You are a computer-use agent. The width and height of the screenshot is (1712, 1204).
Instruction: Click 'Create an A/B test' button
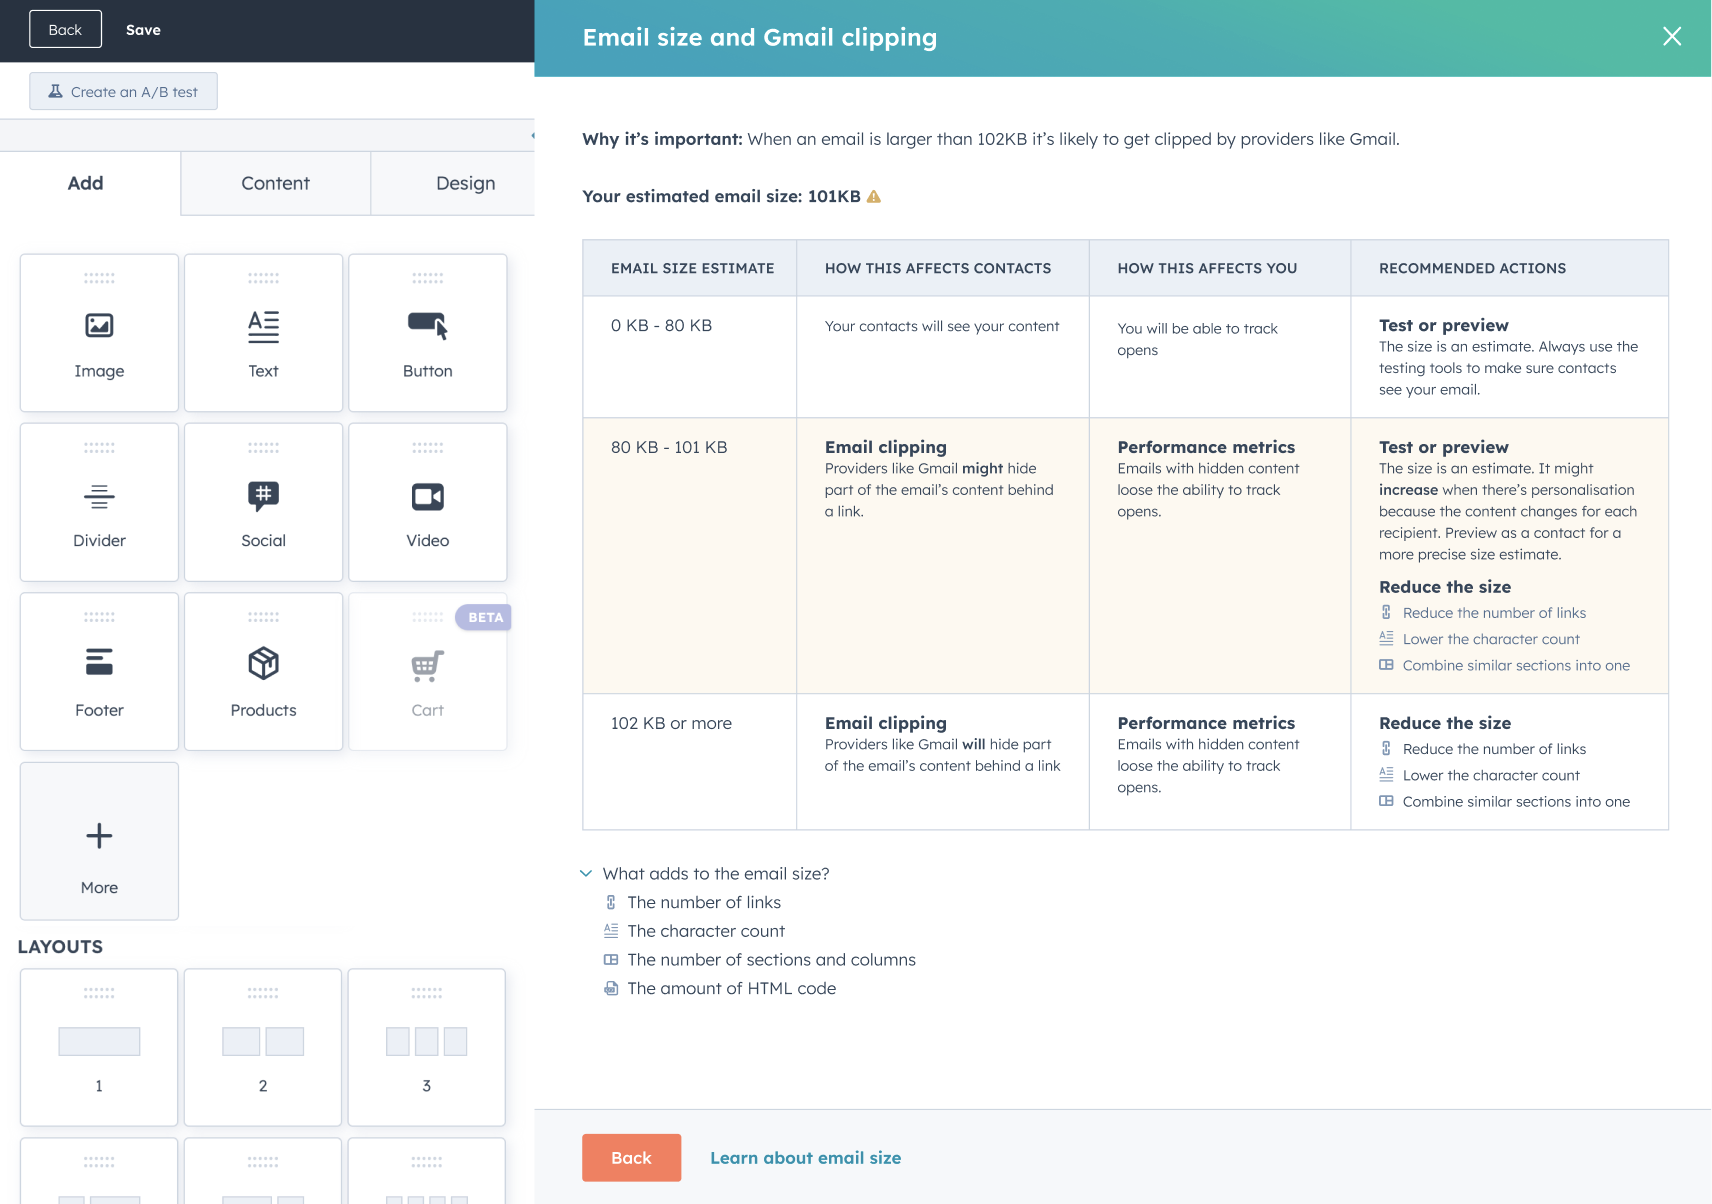point(123,92)
